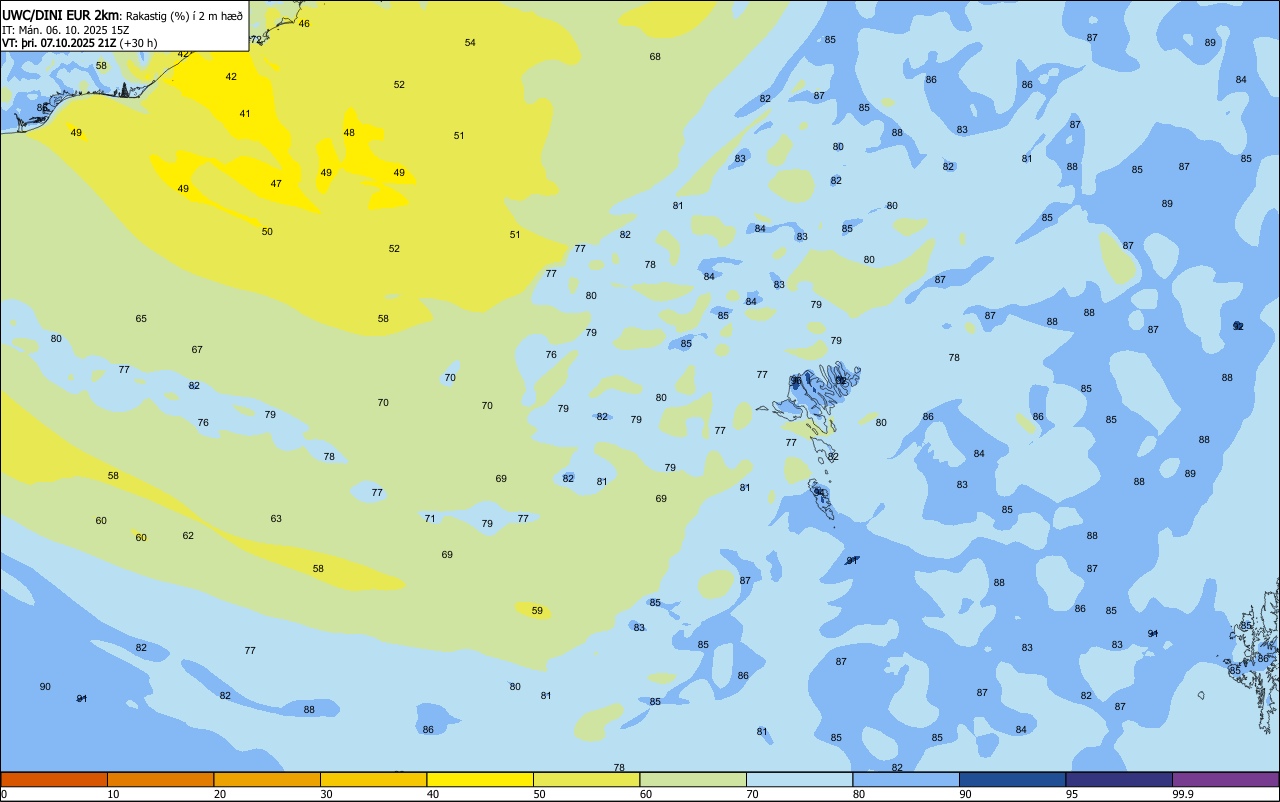Click the humidity value 63
Screen dimensions: 1280x802
point(276,518)
